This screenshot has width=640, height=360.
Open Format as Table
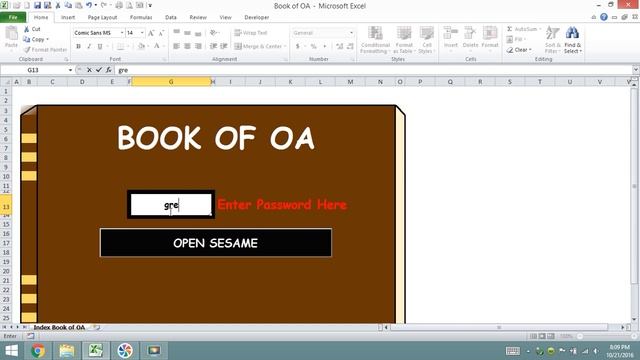(x=404, y=39)
